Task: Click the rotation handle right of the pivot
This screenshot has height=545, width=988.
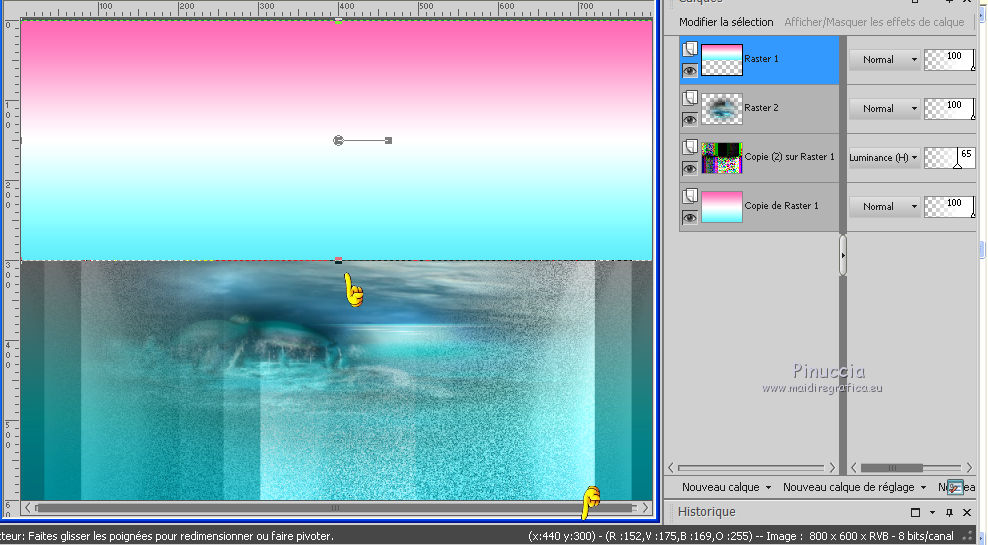Action: (x=389, y=141)
